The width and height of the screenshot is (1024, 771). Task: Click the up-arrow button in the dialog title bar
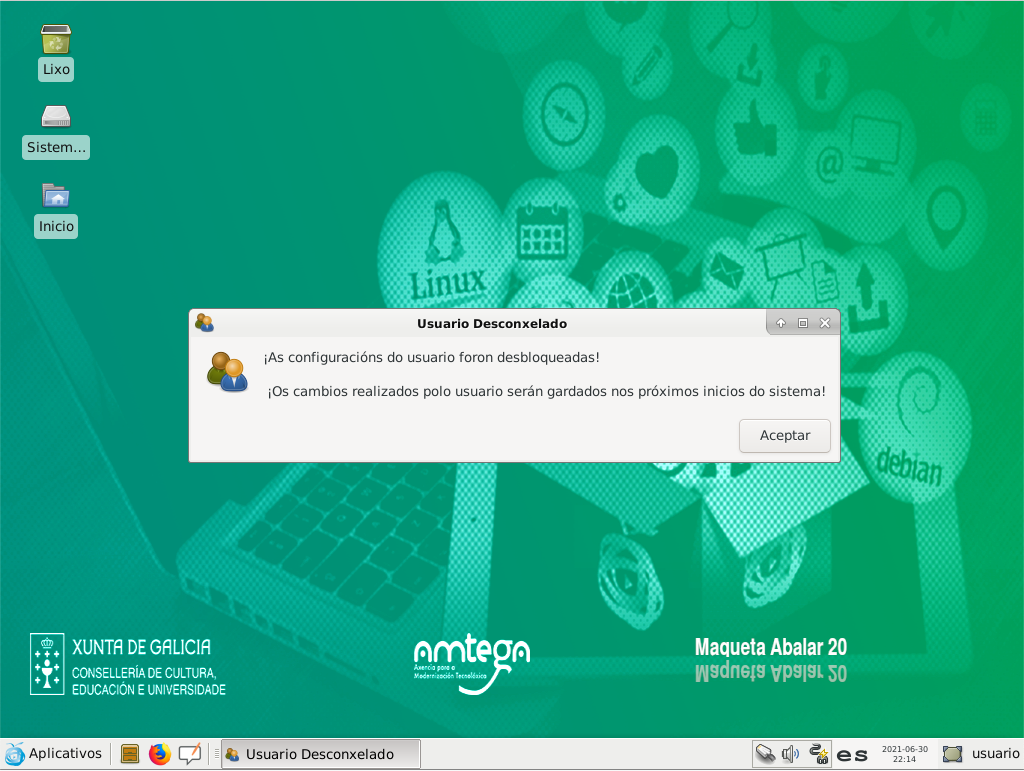781,323
